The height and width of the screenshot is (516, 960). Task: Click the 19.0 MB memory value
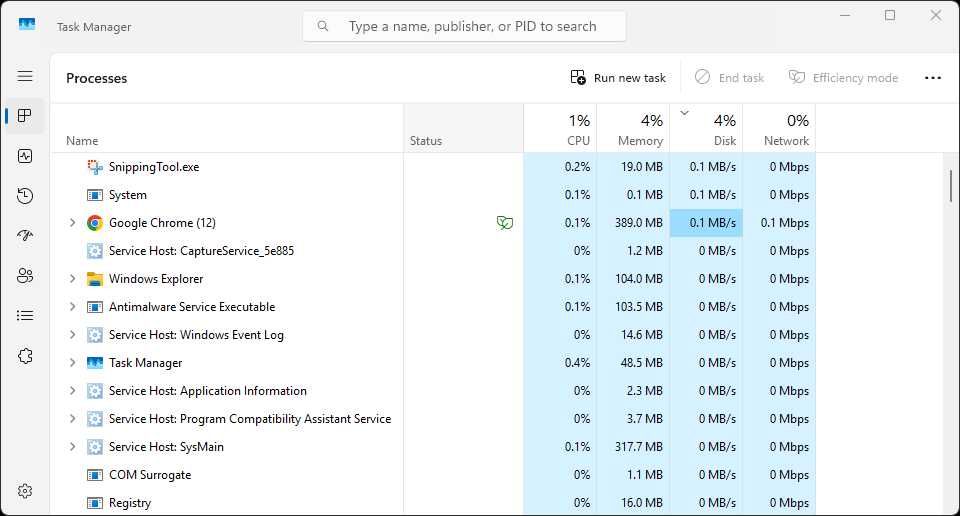pos(642,166)
